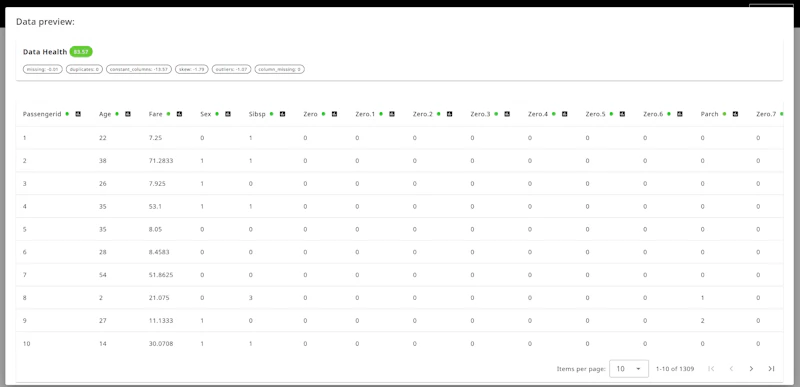Click the green 83.57 Data Health score badge
800x387 pixels.
click(x=81, y=52)
